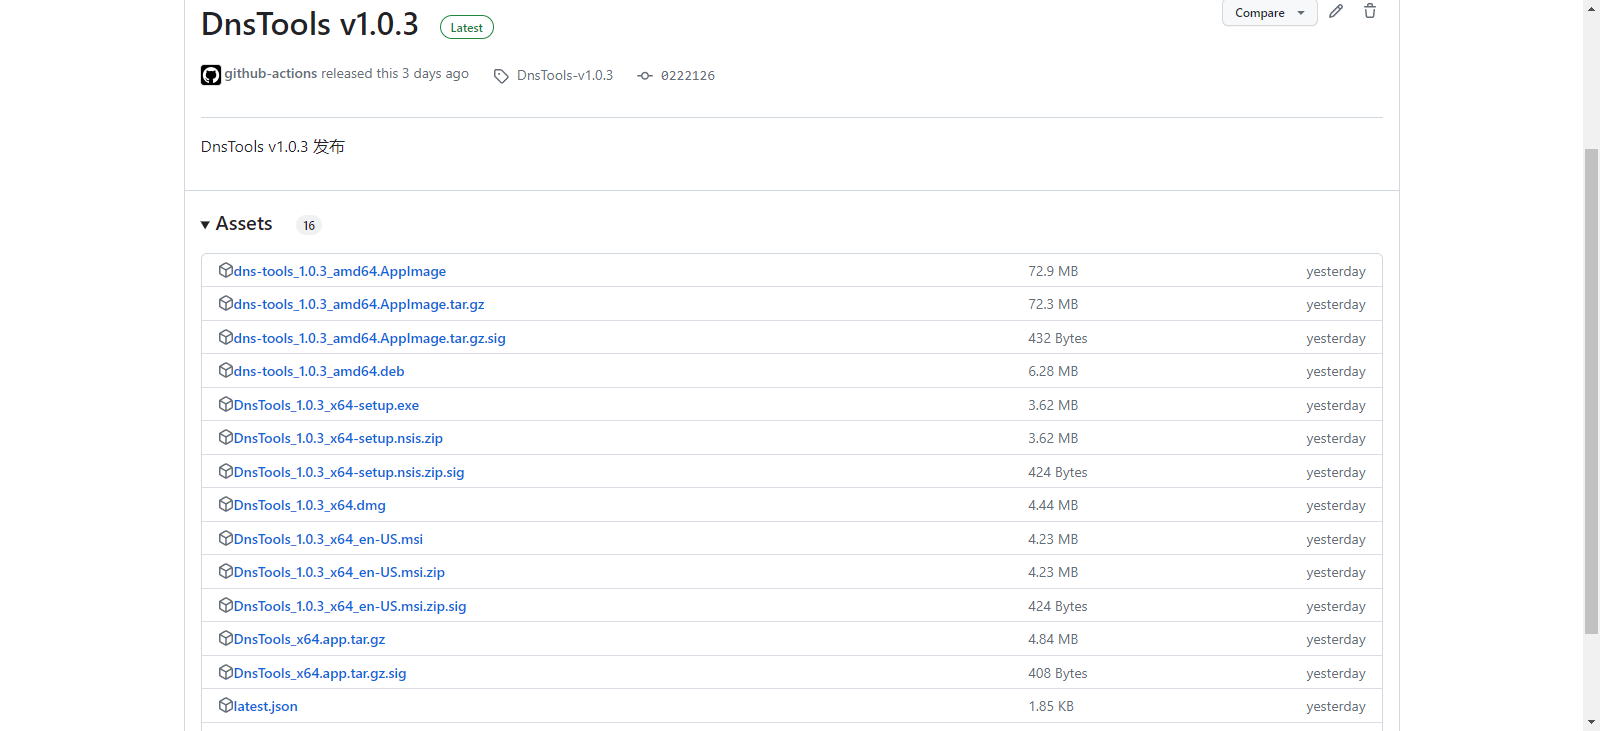Image resolution: width=1600 pixels, height=731 pixels.
Task: Click the Assets count badge 16
Action: click(309, 225)
